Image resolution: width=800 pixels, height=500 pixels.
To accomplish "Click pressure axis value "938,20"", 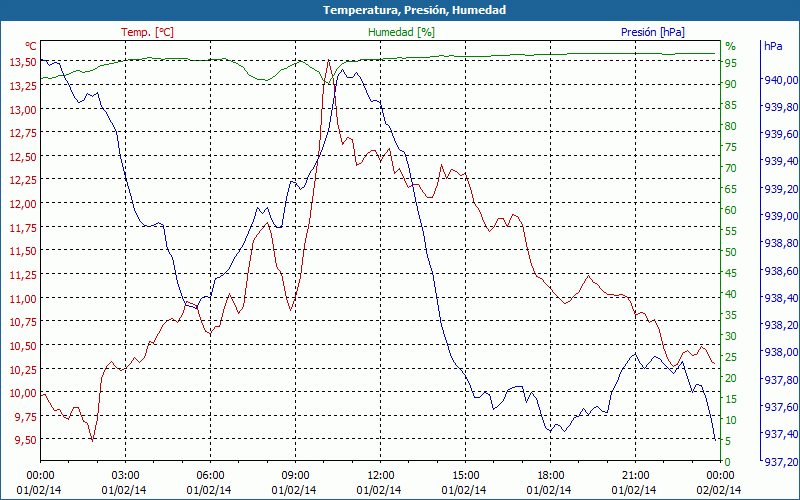I will point(781,325).
